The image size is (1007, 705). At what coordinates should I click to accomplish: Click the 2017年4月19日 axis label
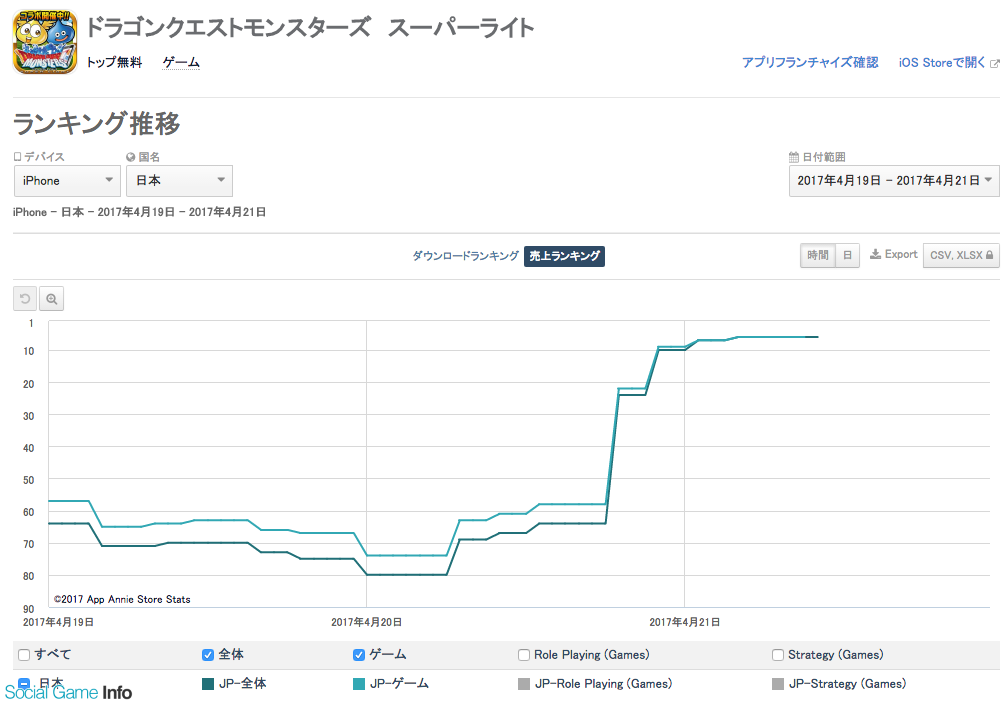58,622
